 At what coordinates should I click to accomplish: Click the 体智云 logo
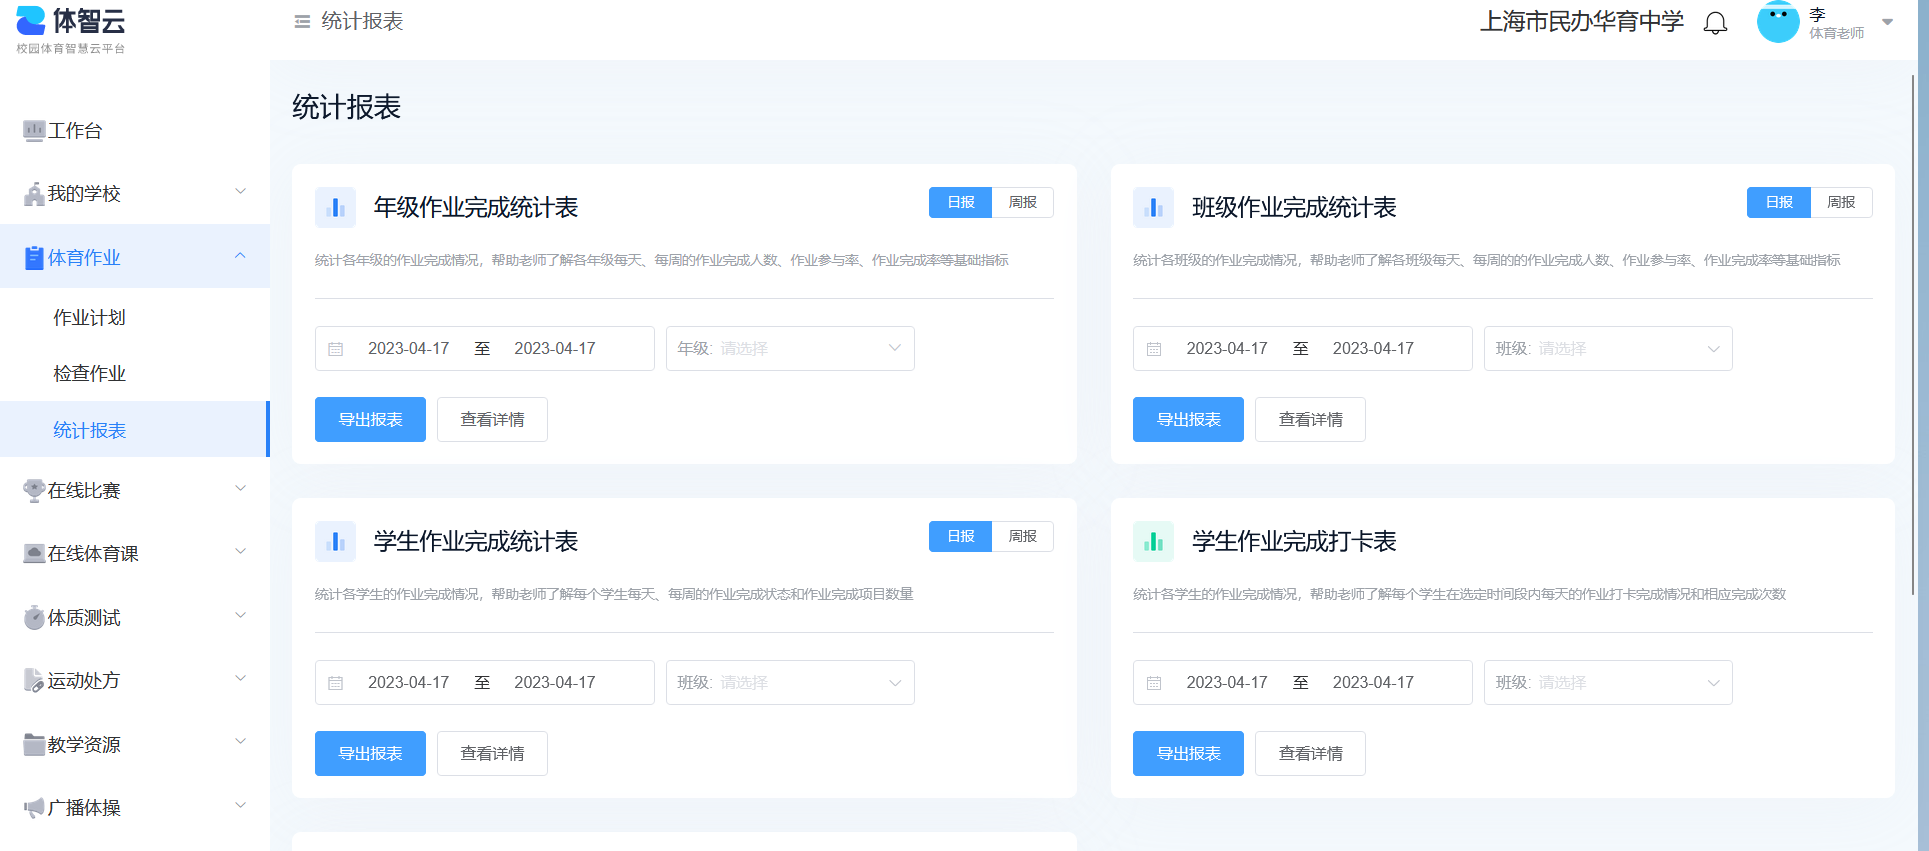71,29
